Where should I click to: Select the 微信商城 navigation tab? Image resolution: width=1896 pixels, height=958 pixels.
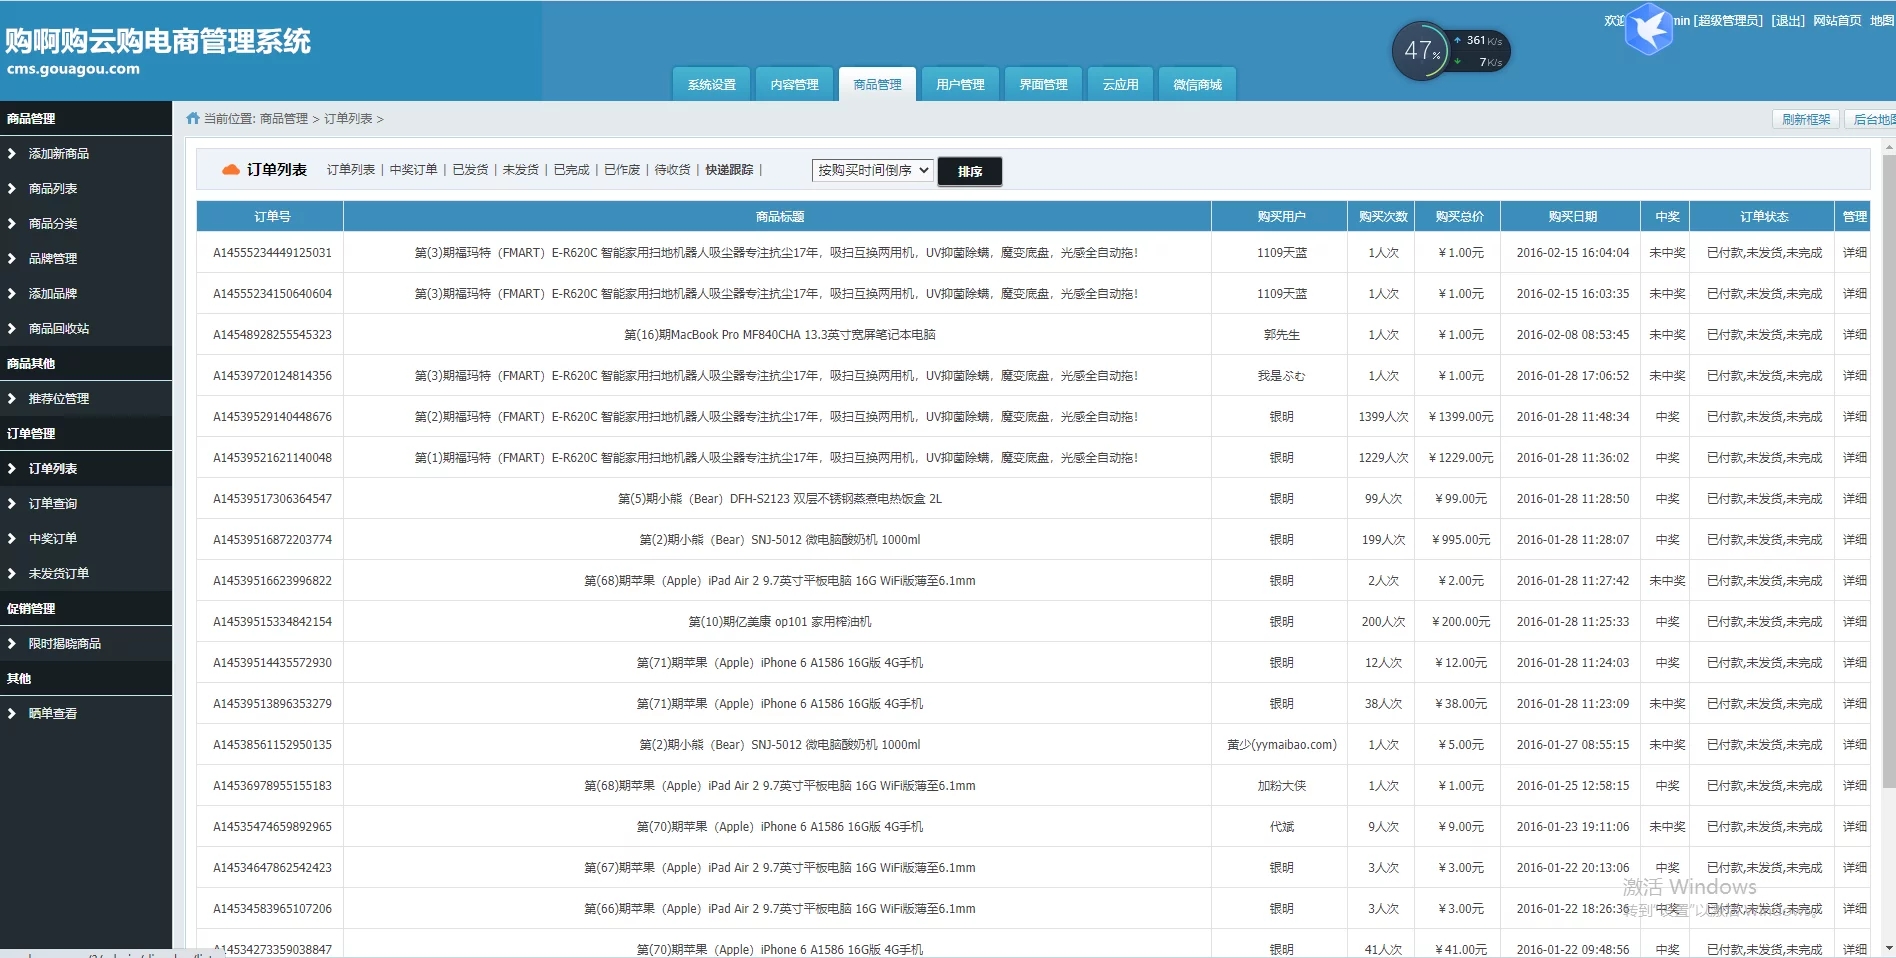point(1197,85)
